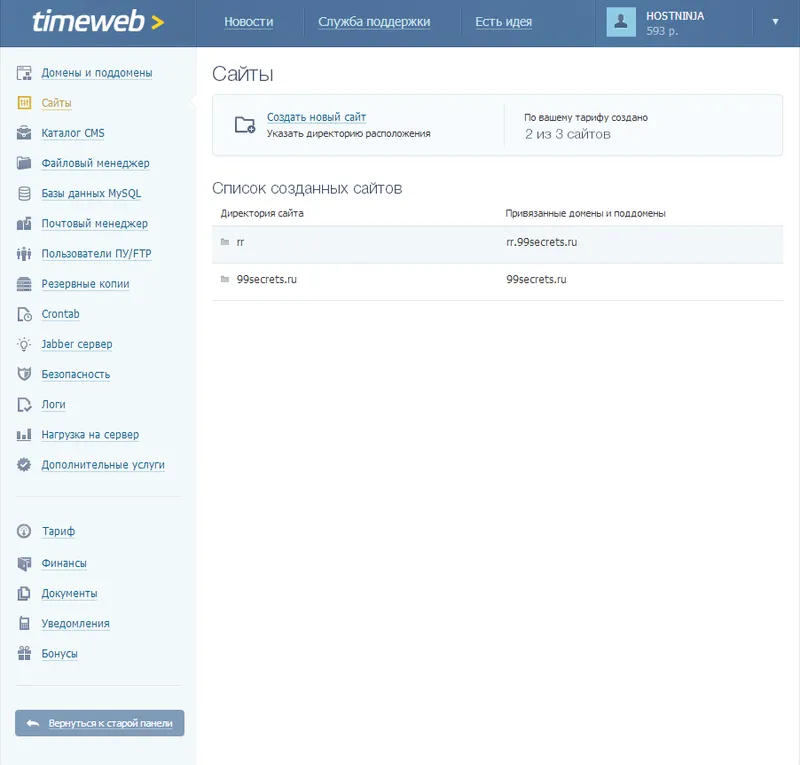Click the 593 р. account balance
Screen dimensions: 800x765
click(x=662, y=31)
